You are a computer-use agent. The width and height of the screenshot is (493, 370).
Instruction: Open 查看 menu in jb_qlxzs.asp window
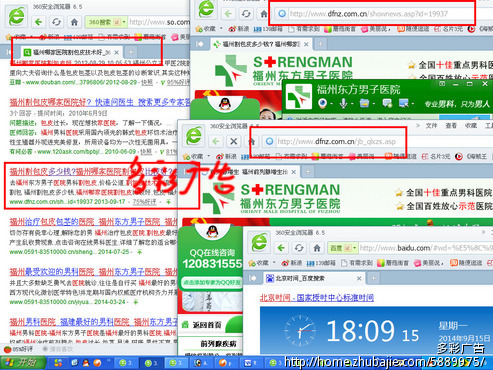(x=451, y=126)
